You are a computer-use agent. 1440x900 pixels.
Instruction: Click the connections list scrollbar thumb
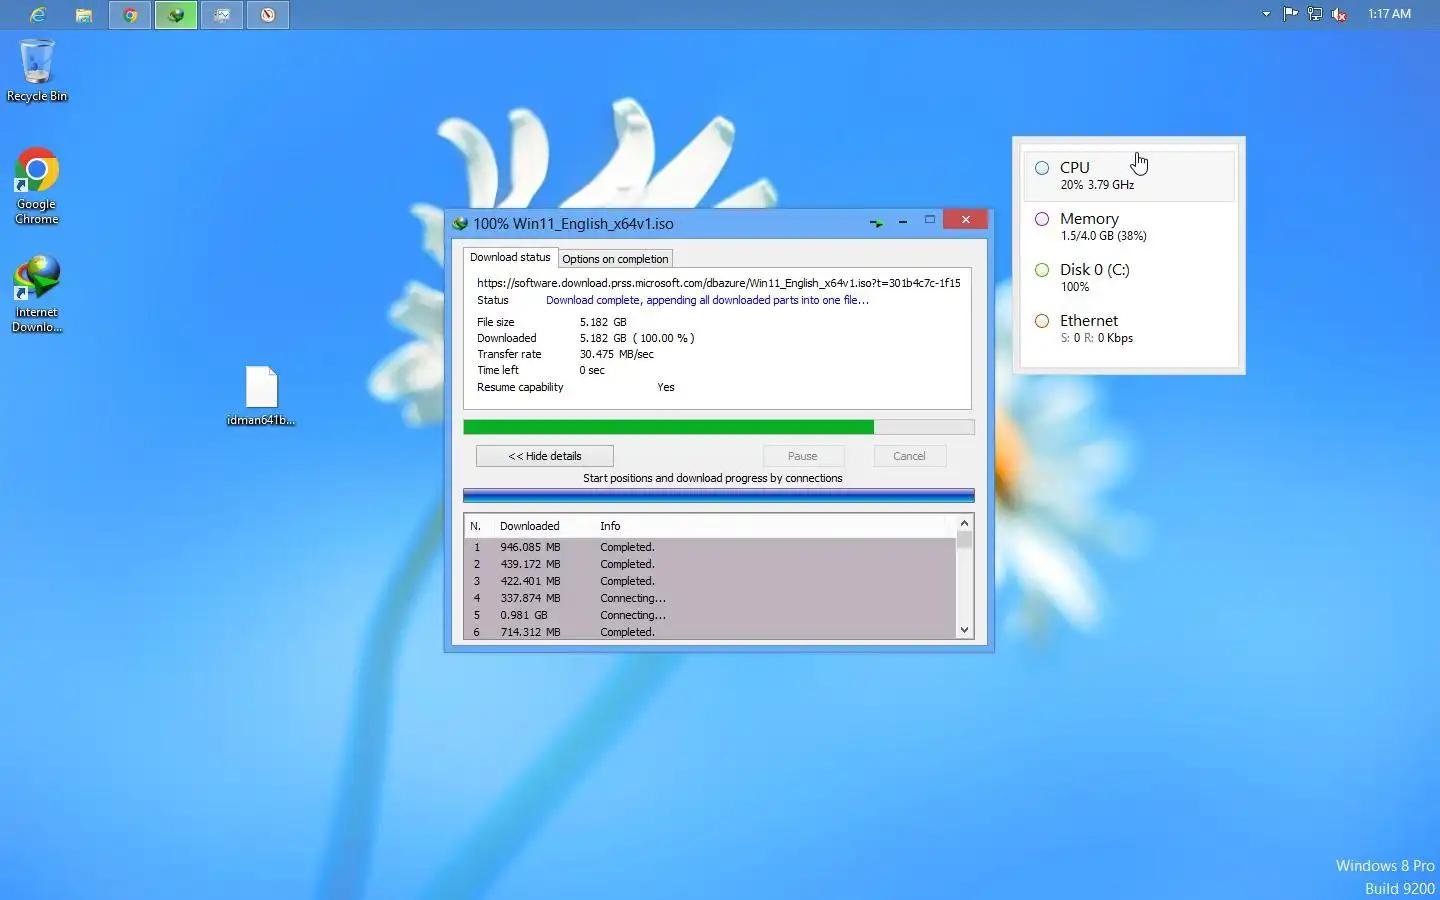pos(964,541)
